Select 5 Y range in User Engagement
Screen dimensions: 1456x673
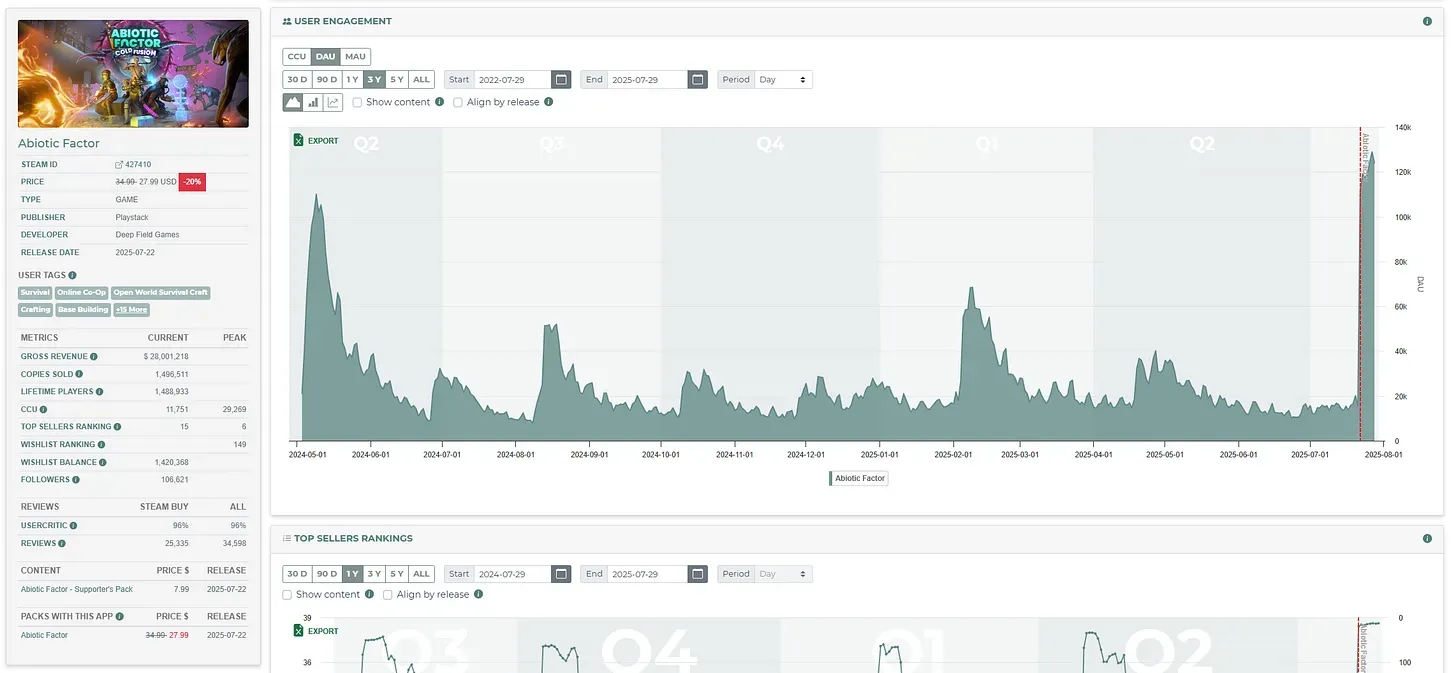pyautogui.click(x=397, y=79)
